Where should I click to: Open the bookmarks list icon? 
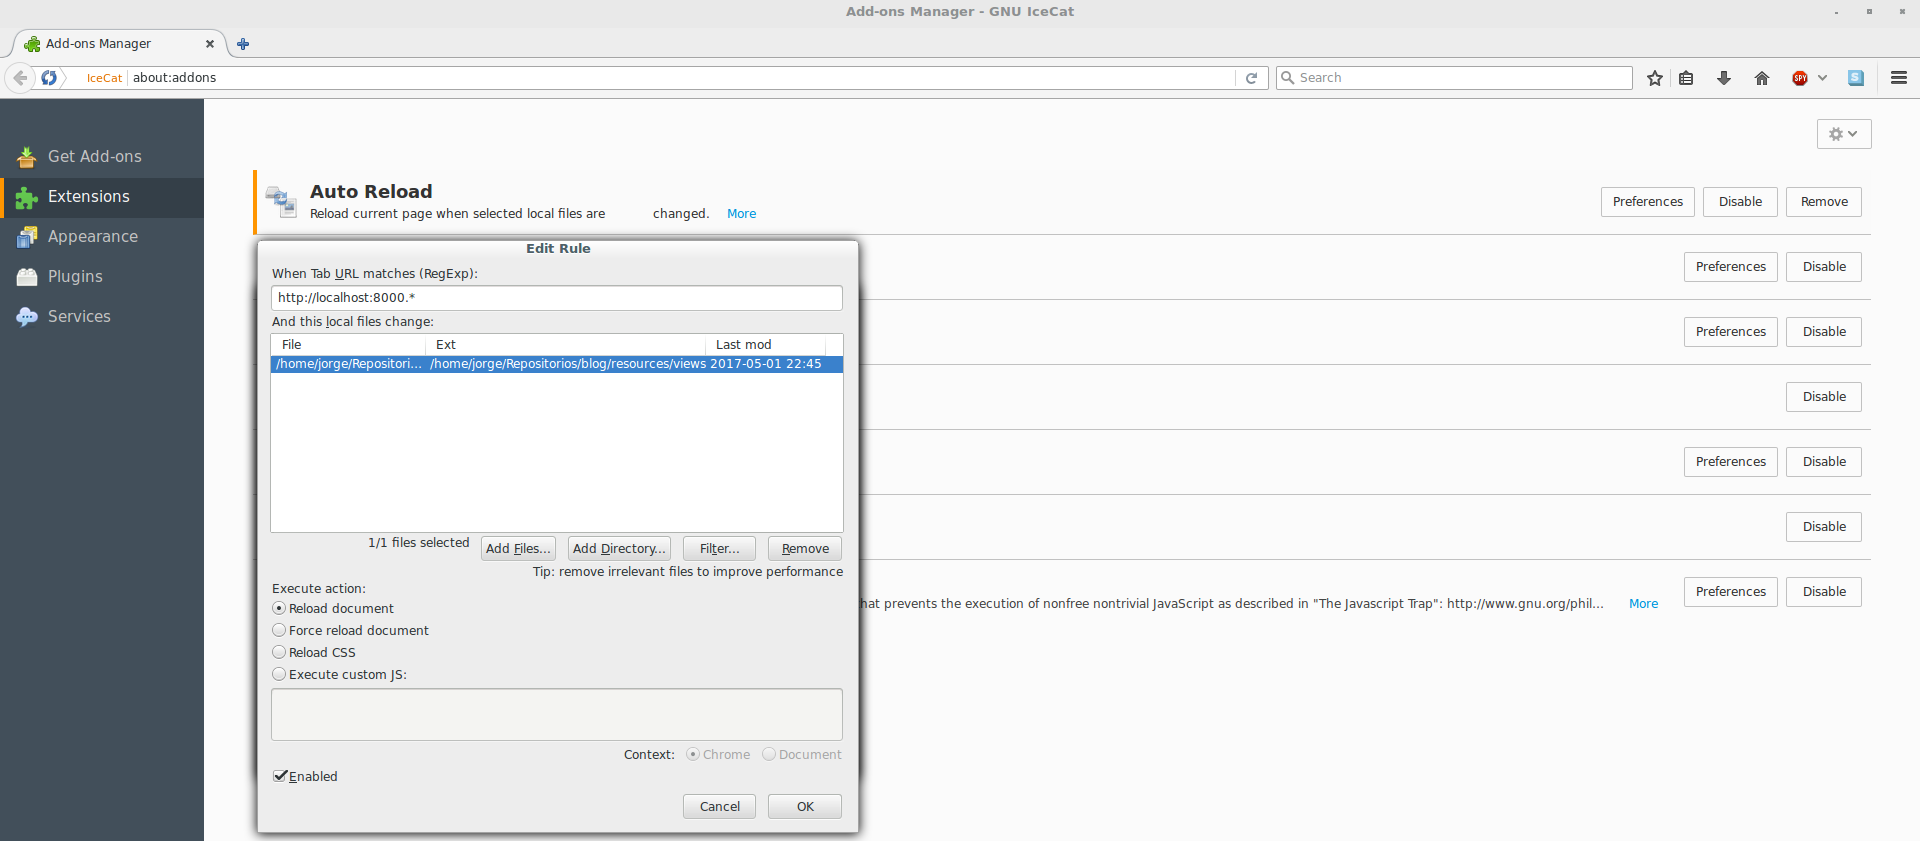coord(1686,78)
